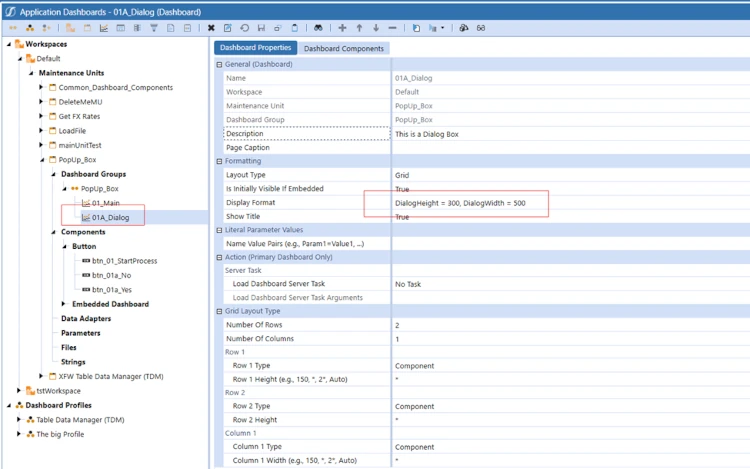
Task: Click the funnel parameter toolbar icon
Action: click(154, 28)
